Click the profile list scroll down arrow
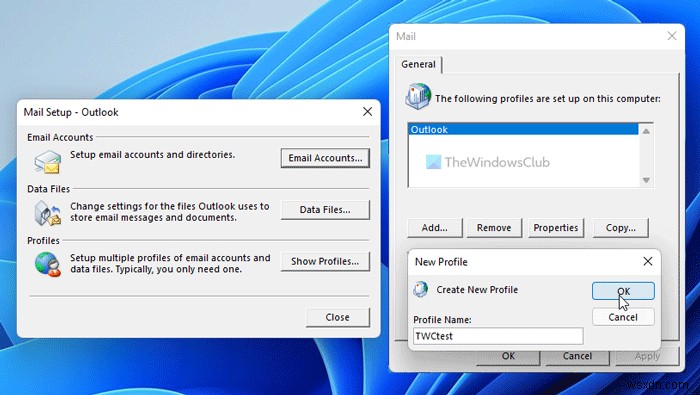The width and height of the screenshot is (700, 395). point(646,180)
